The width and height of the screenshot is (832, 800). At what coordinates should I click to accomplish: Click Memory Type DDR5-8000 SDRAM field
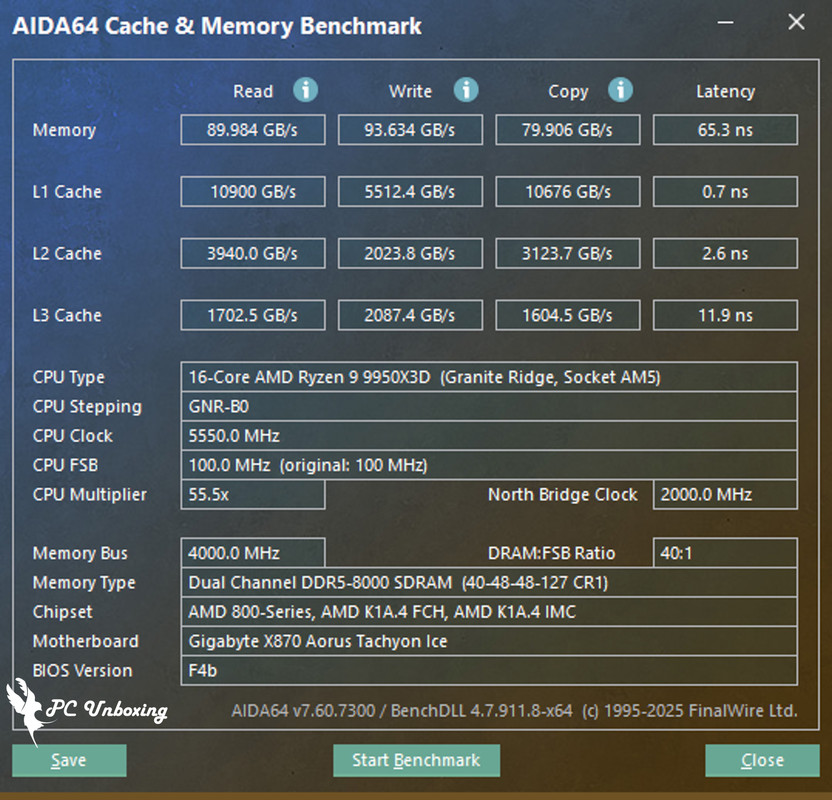click(489, 582)
